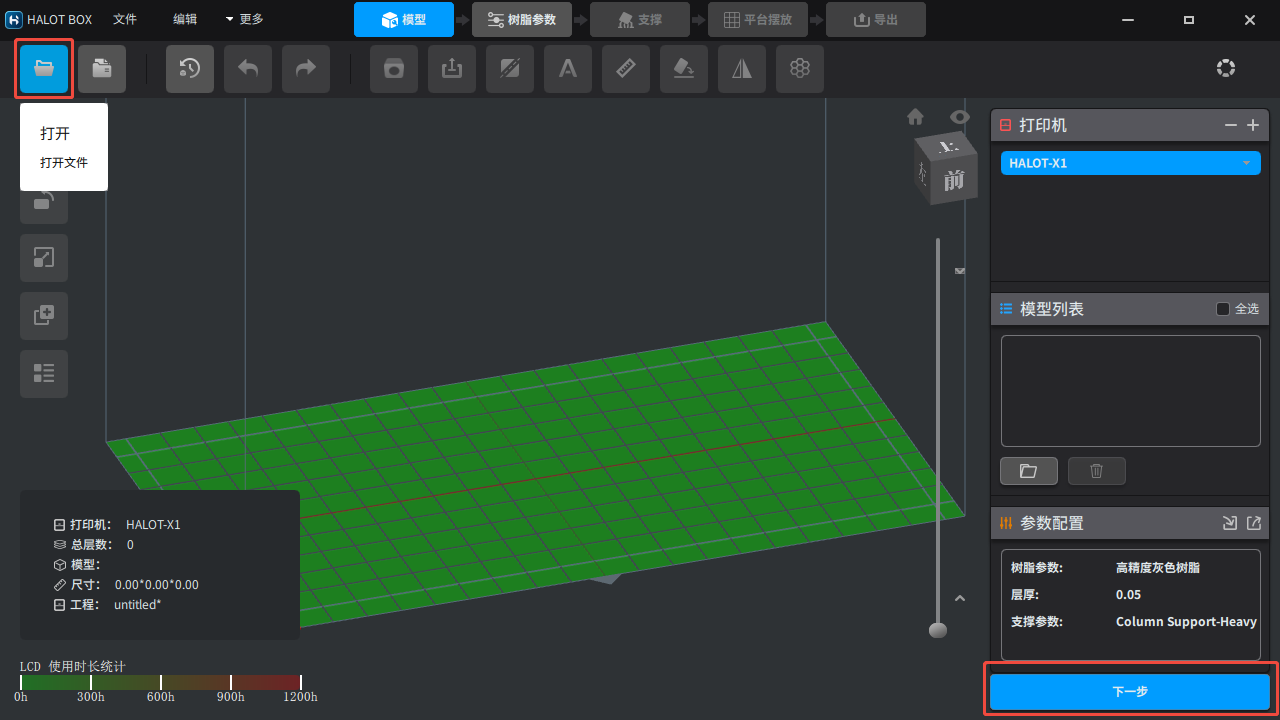This screenshot has width=1280, height=720.
Task: Click the upload export arrow tool icon
Action: coord(452,69)
